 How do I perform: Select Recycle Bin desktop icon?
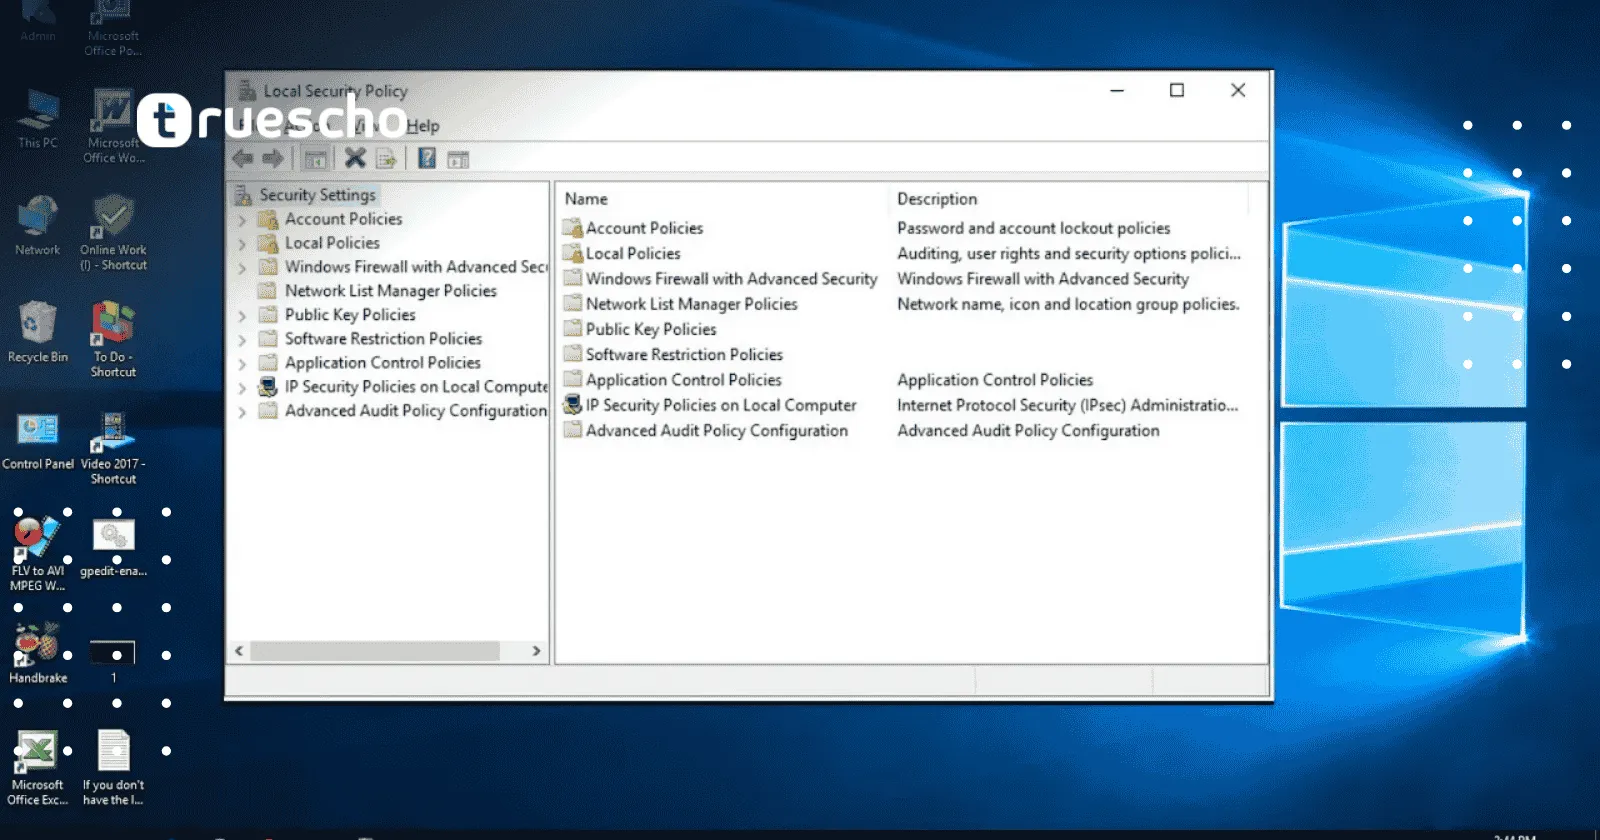pos(38,333)
